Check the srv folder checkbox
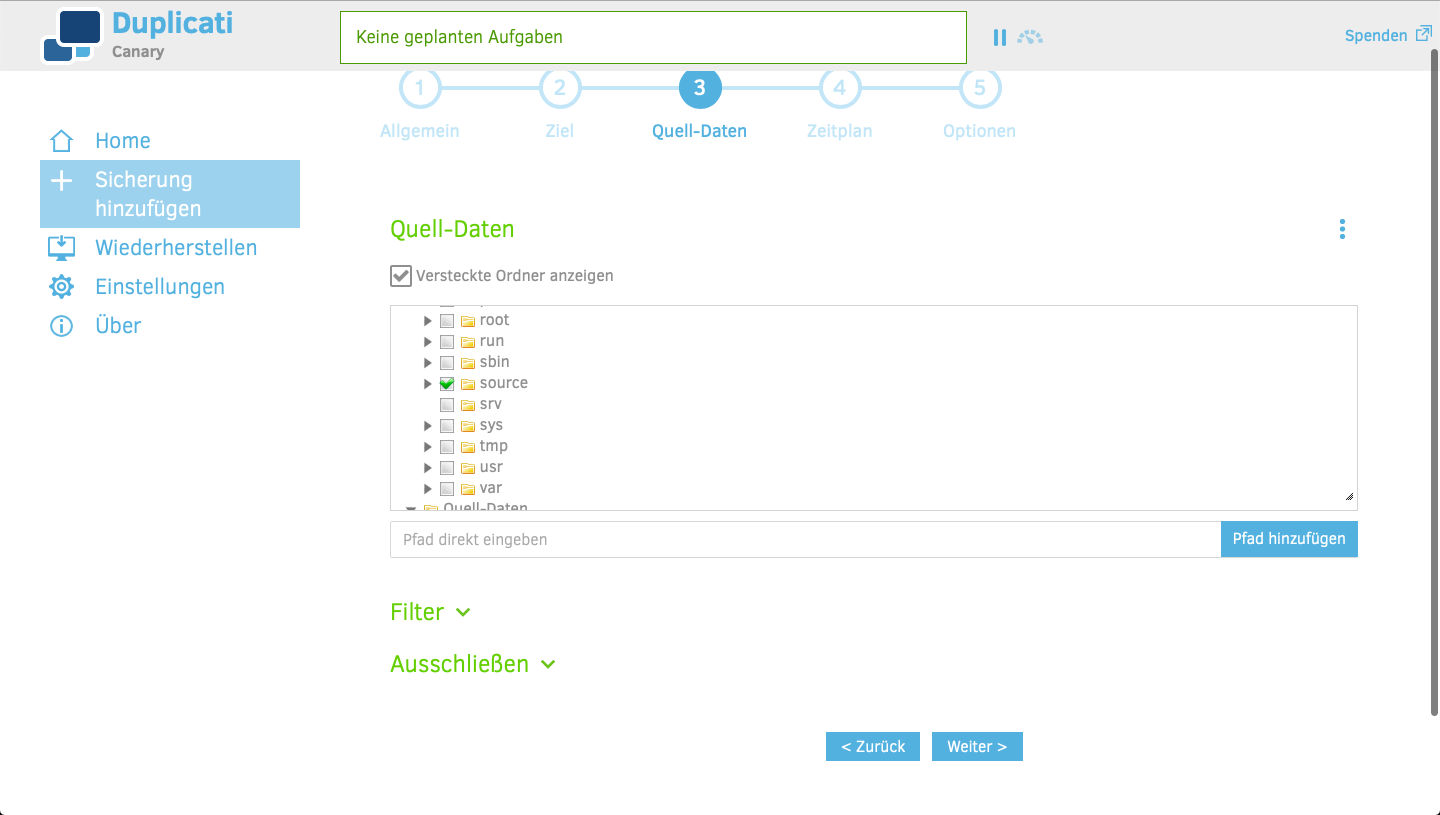This screenshot has width=1440, height=815. point(447,405)
